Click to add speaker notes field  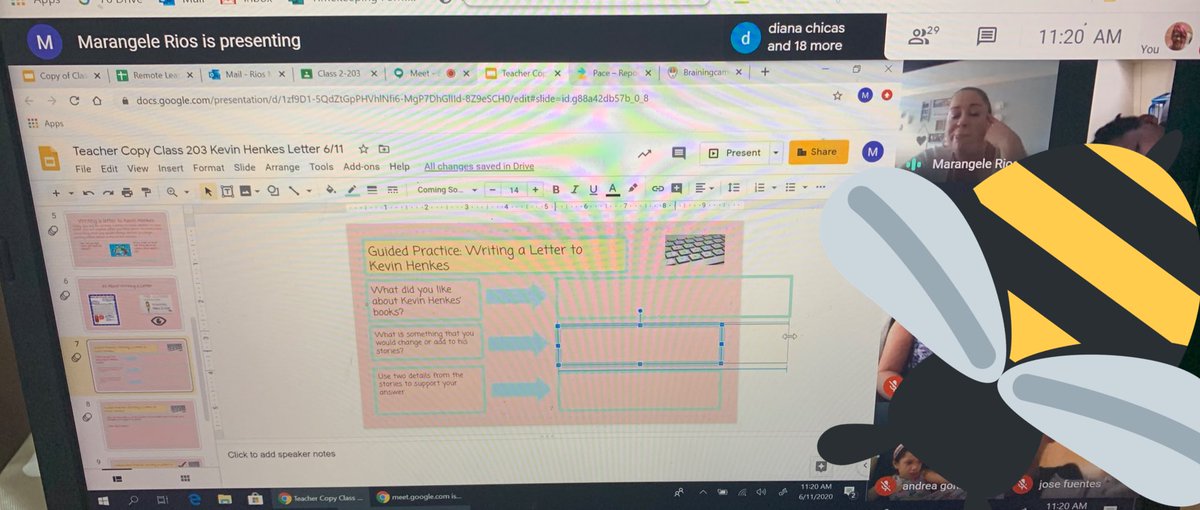282,454
